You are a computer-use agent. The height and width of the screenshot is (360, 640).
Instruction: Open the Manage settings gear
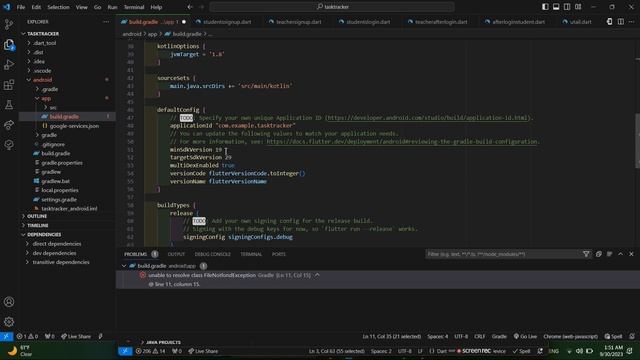point(9,322)
